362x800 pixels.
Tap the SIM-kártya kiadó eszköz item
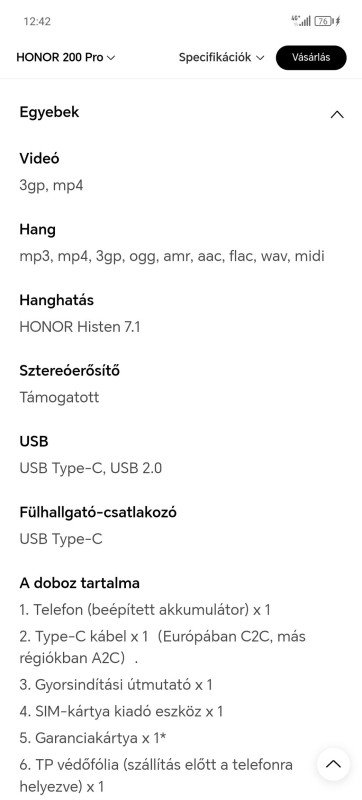[x=121, y=711]
